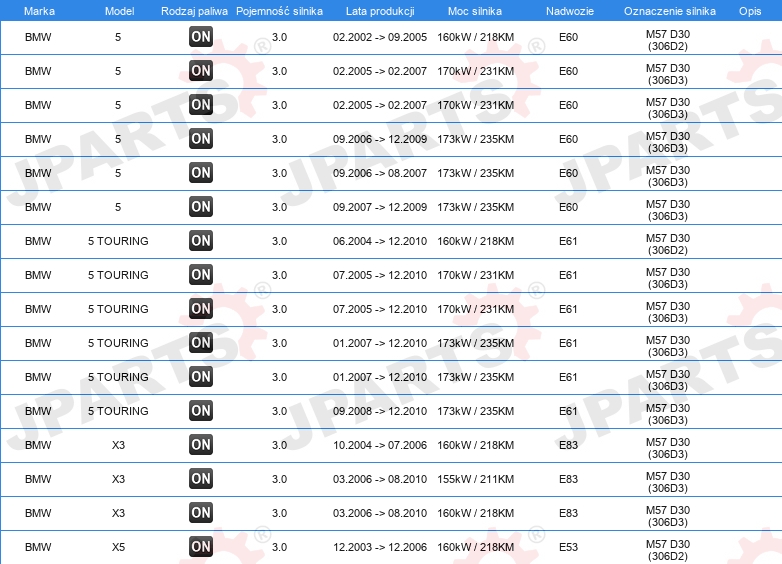Click M57 D30 (306D2) in the 06.2004 row
The height and width of the screenshot is (564, 782).
coord(668,244)
